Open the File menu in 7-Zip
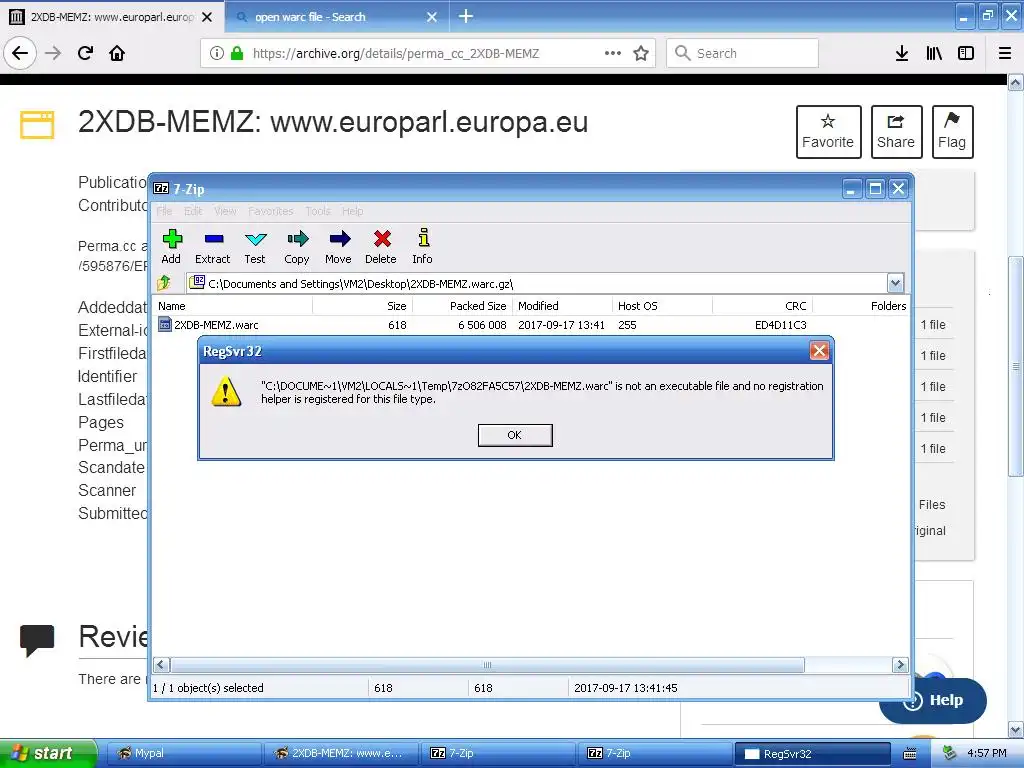 [x=164, y=211]
